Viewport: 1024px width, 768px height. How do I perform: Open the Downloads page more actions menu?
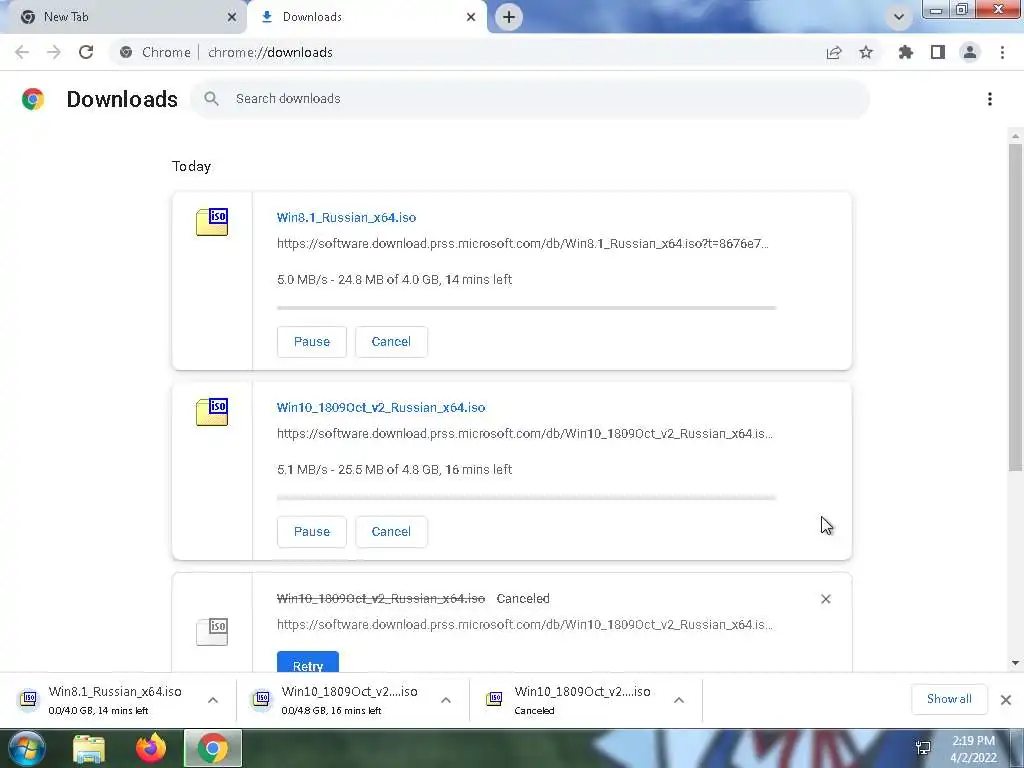[990, 99]
